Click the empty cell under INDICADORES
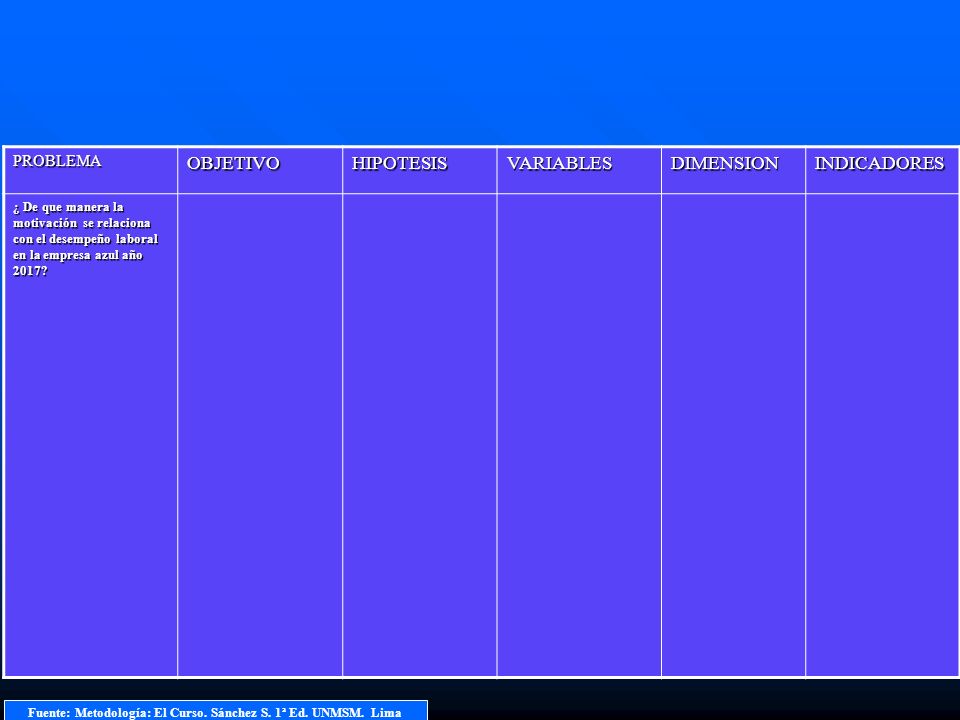 (x=882, y=435)
